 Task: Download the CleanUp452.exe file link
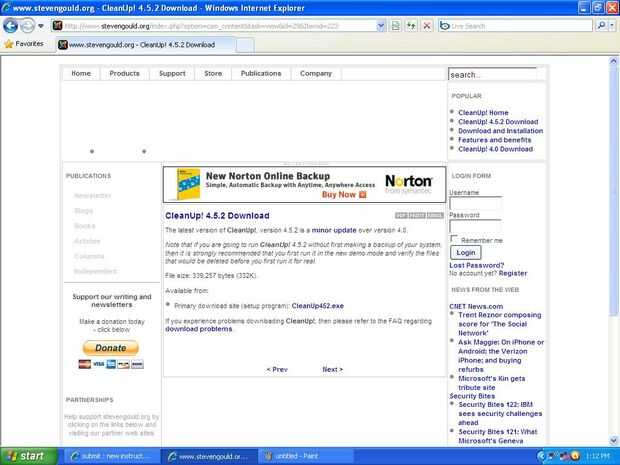pyautogui.click(x=318, y=306)
